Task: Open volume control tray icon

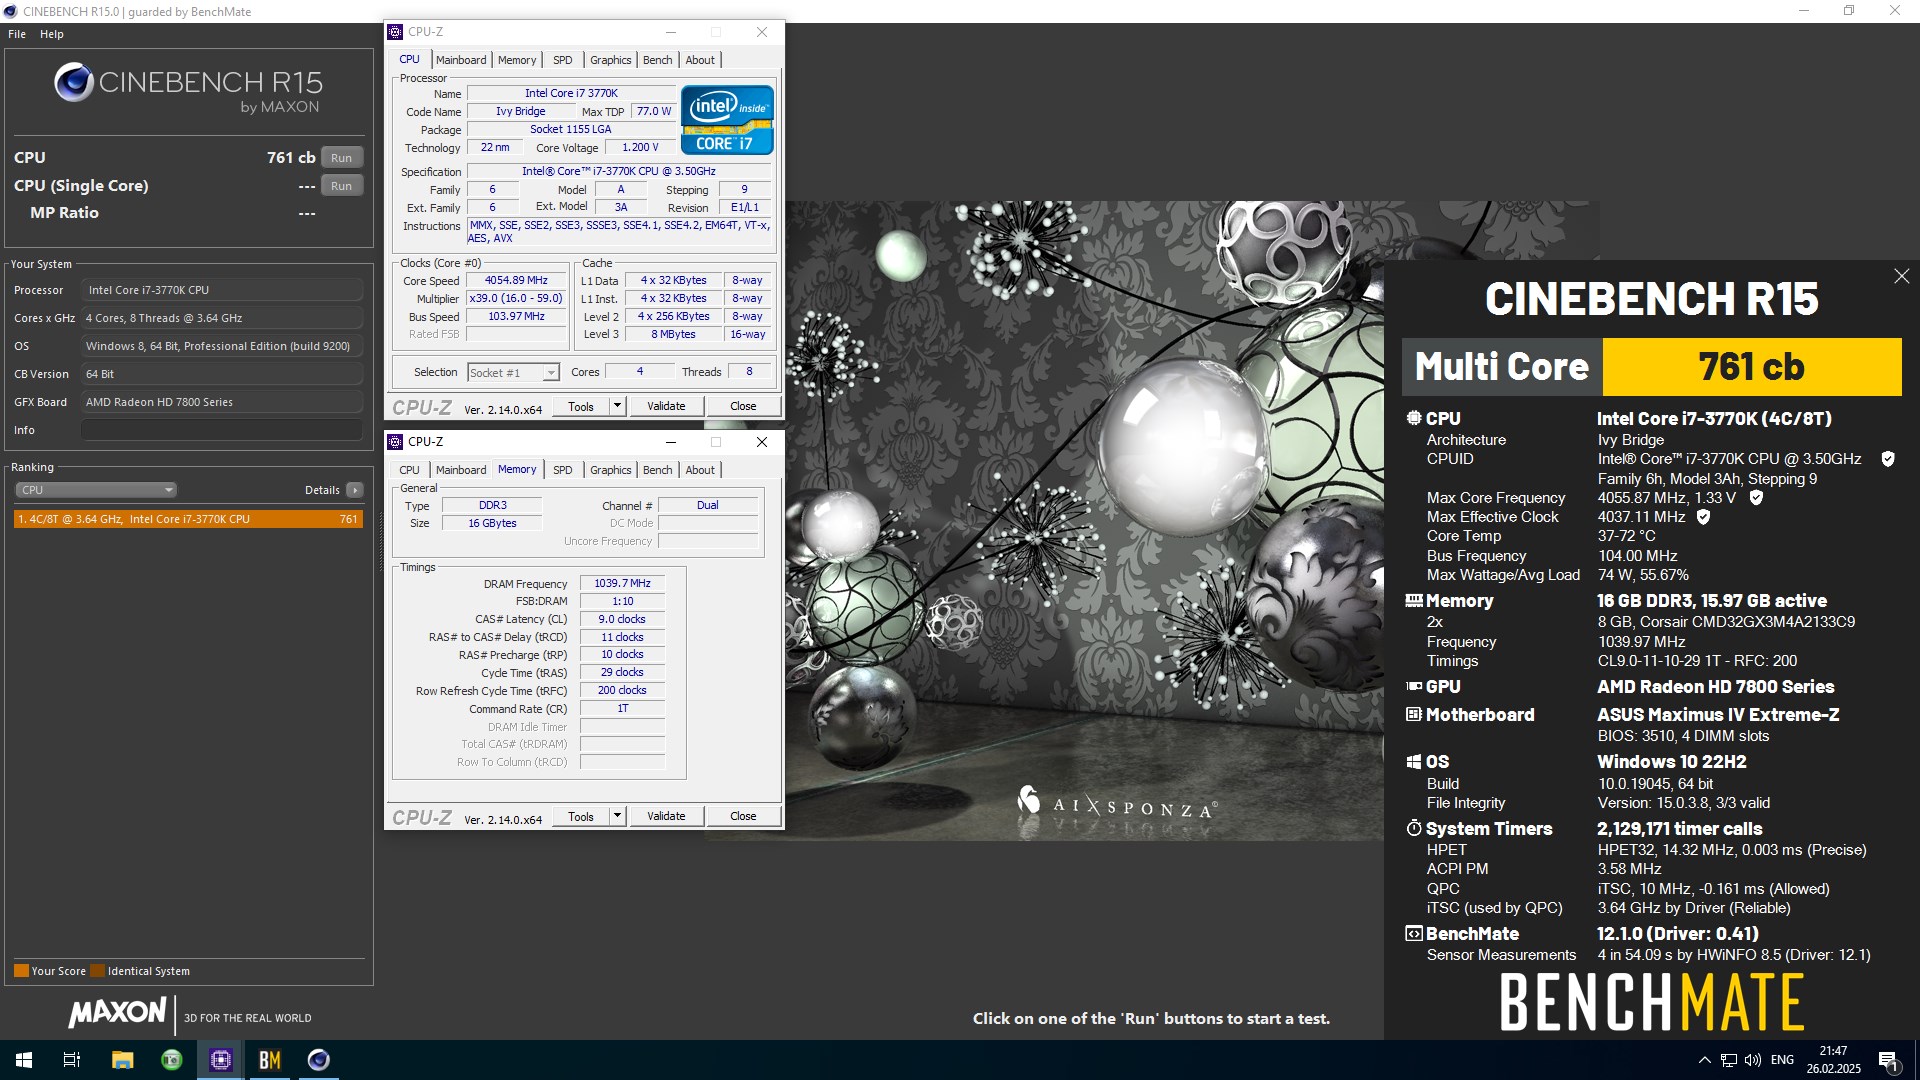Action: [1753, 1060]
